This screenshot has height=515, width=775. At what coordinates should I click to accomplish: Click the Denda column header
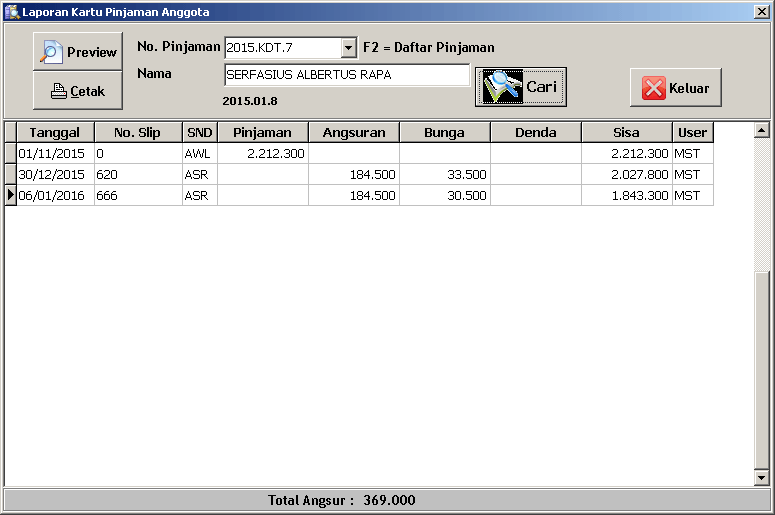tap(536, 132)
